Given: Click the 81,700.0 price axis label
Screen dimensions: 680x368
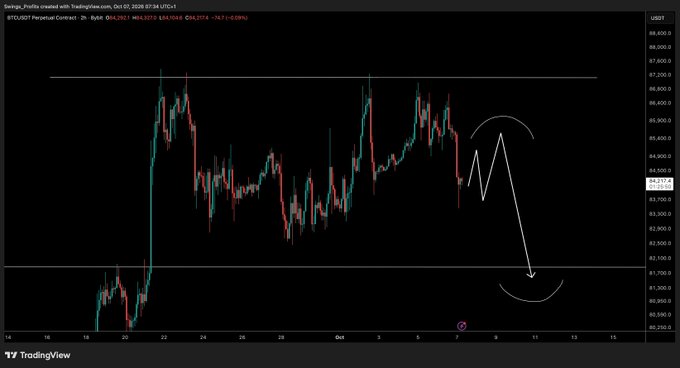Looking at the screenshot, I should click(x=660, y=273).
